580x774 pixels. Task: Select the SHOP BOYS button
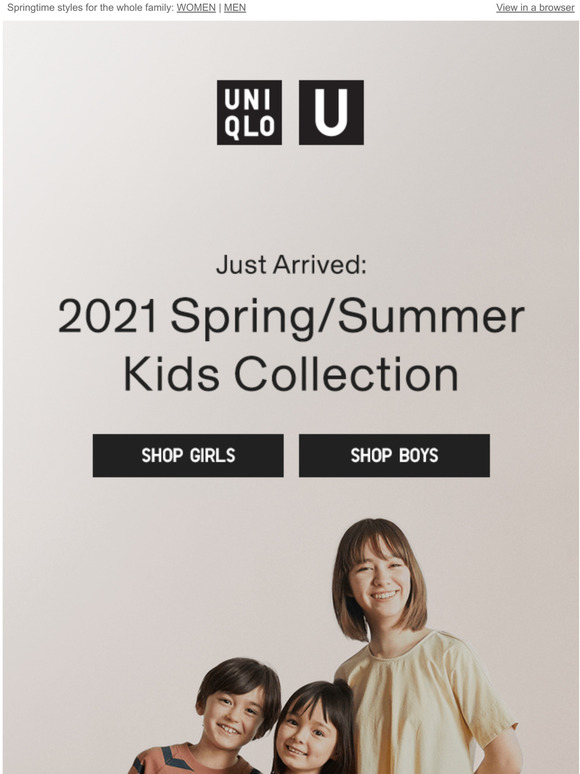pyautogui.click(x=394, y=456)
